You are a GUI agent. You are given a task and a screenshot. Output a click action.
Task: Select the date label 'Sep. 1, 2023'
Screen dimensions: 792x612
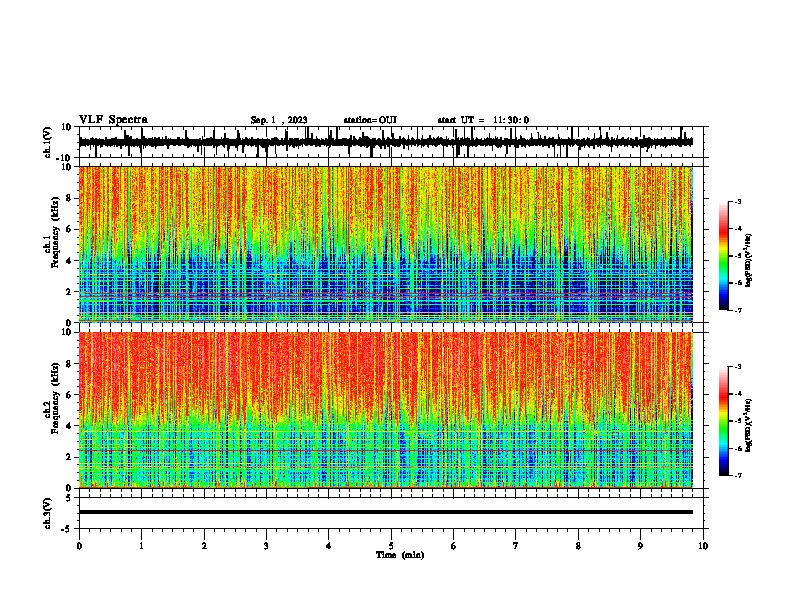279,120
